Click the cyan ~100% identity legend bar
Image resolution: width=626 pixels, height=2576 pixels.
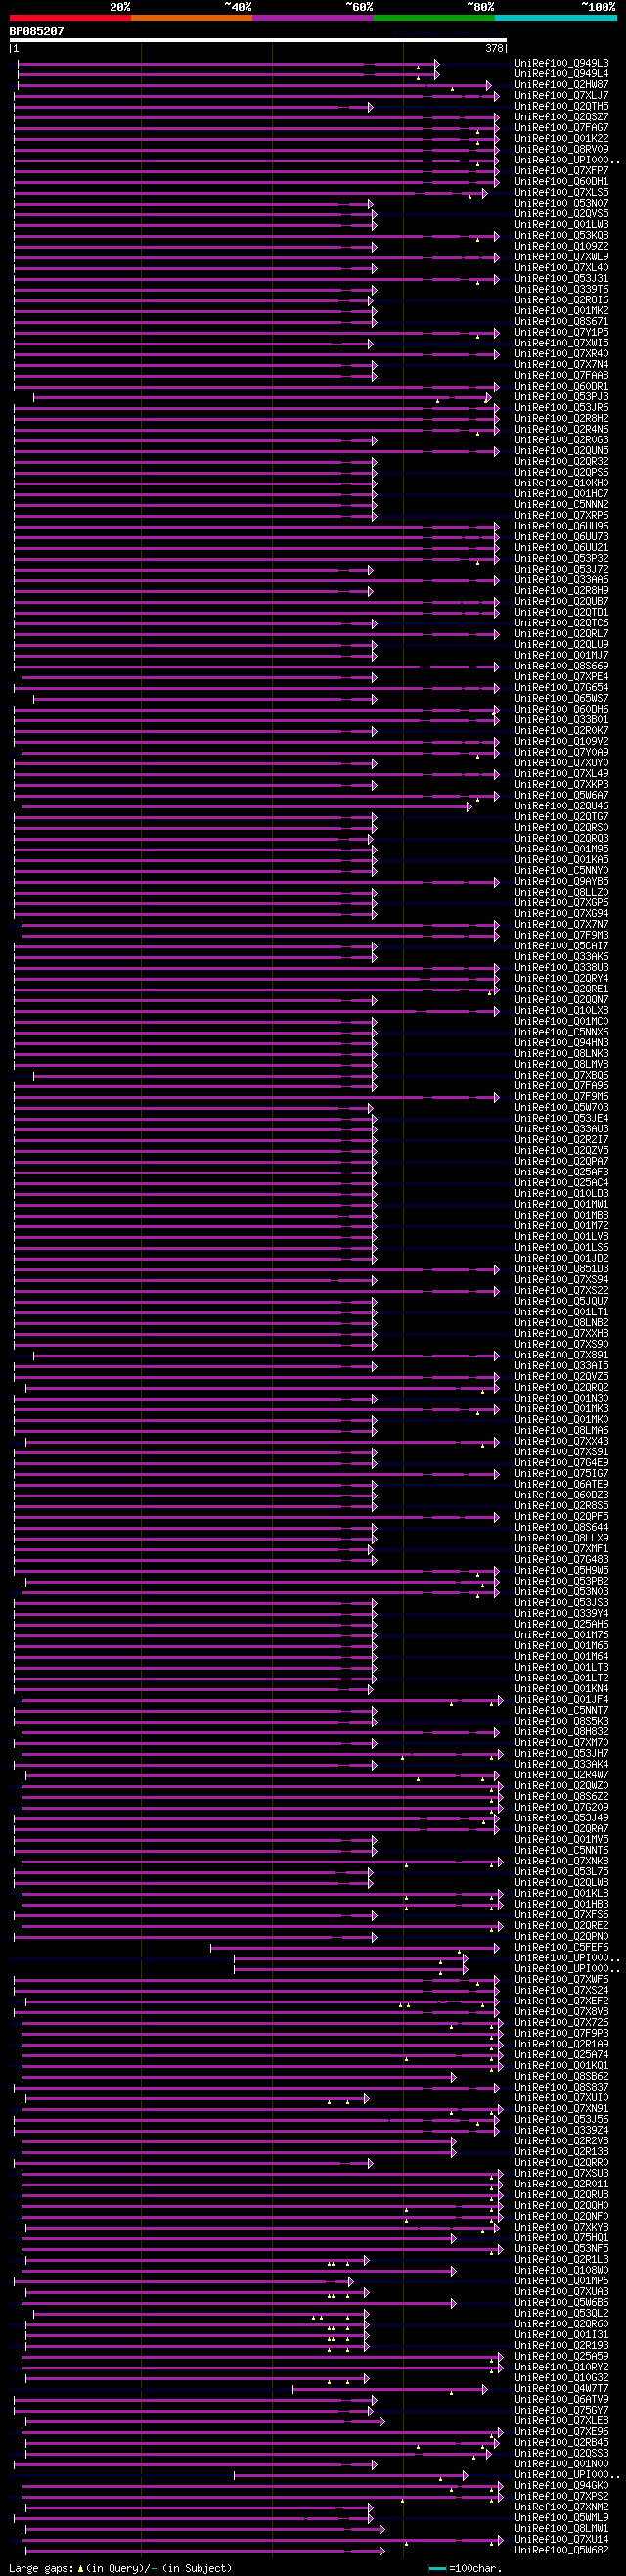pyautogui.click(x=555, y=18)
